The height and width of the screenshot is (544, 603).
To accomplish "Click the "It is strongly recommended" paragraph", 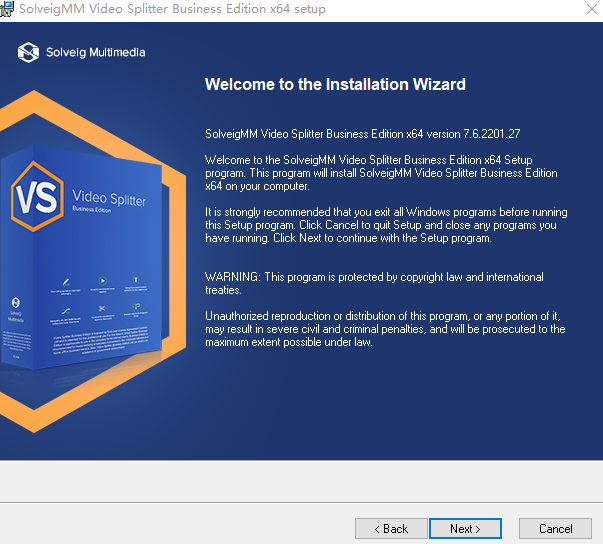I will [386, 225].
